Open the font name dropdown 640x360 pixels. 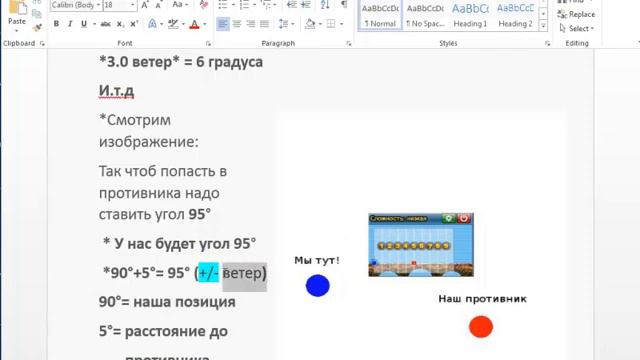pos(98,5)
